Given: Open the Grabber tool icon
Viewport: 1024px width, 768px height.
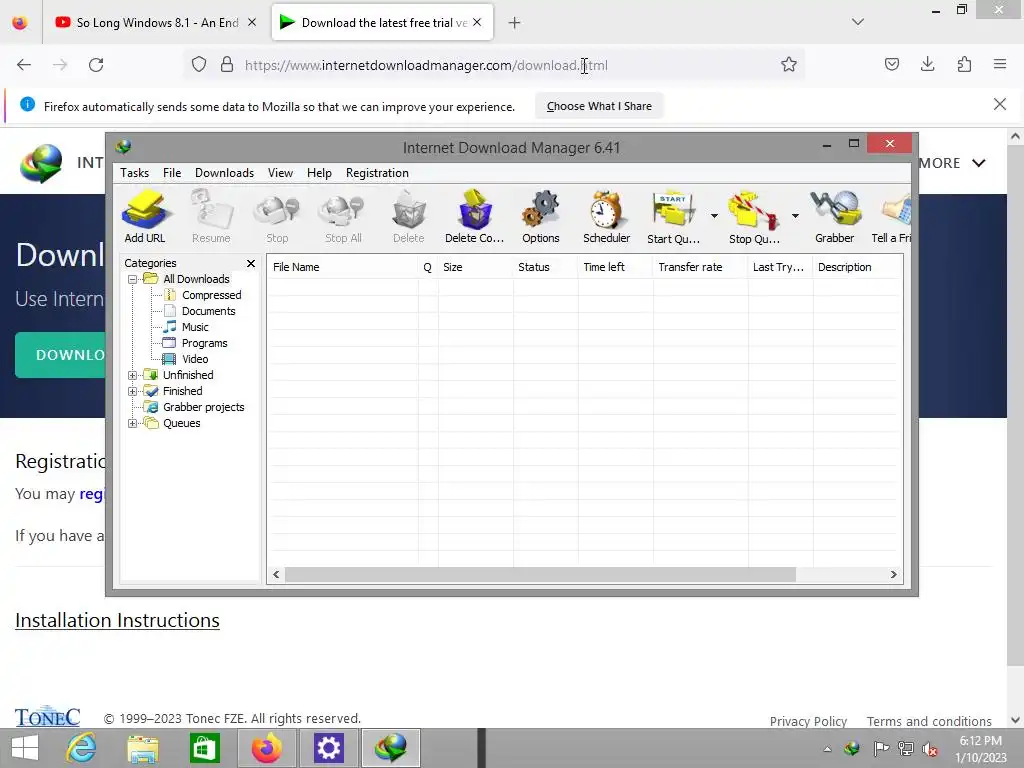Looking at the screenshot, I should [835, 217].
